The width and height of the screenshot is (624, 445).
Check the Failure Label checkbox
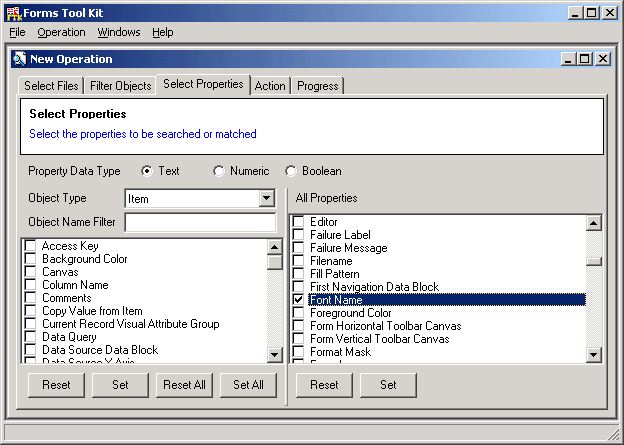coord(298,234)
